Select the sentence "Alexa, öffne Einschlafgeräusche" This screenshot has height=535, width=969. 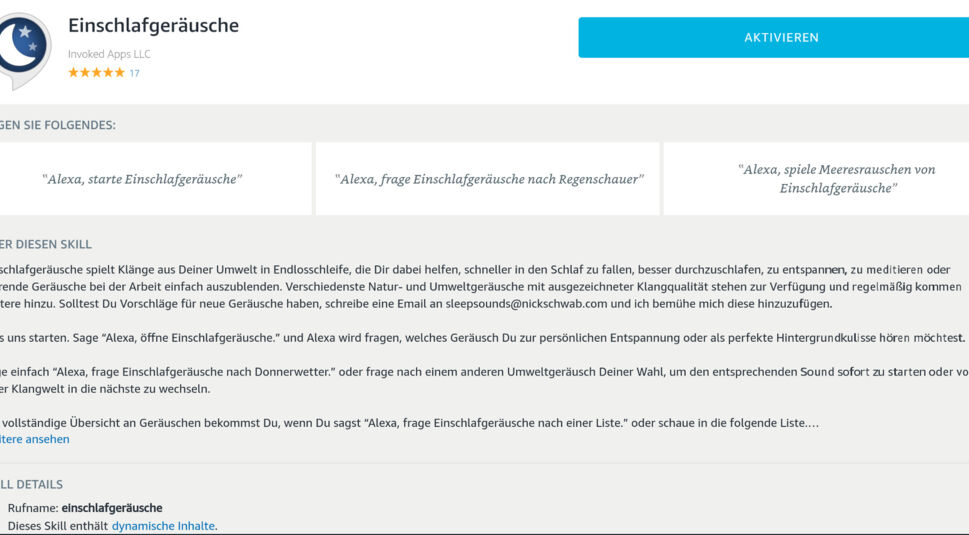[x=188, y=338]
